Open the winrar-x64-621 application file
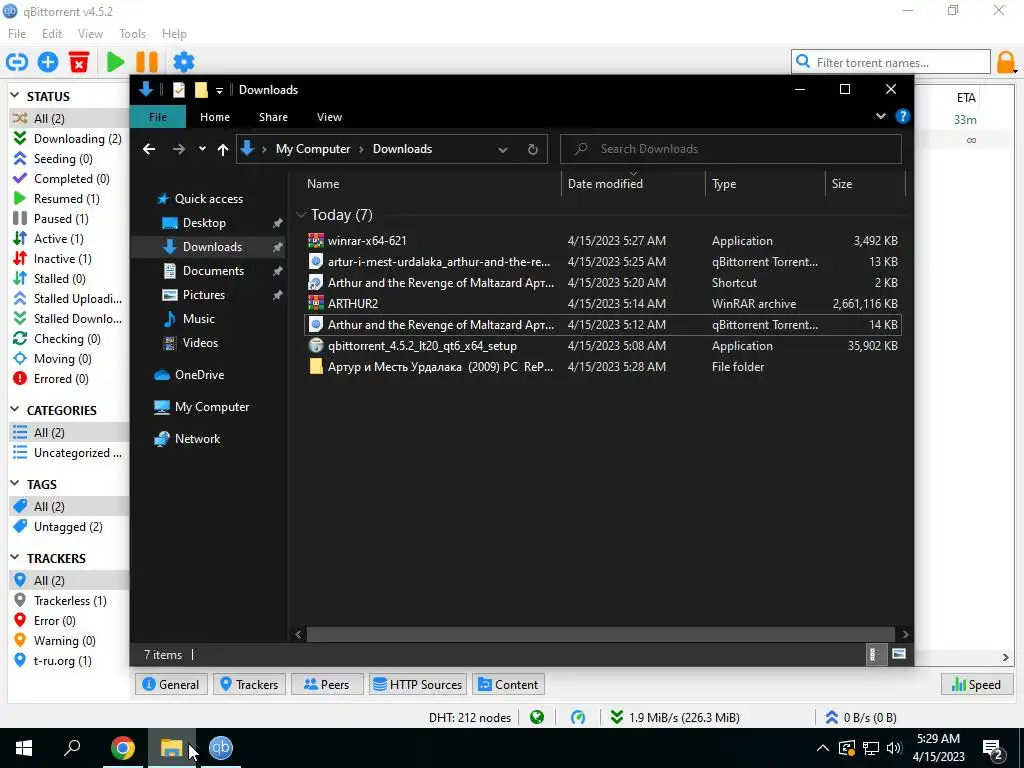Screen dimensions: 1024x768 (367, 241)
